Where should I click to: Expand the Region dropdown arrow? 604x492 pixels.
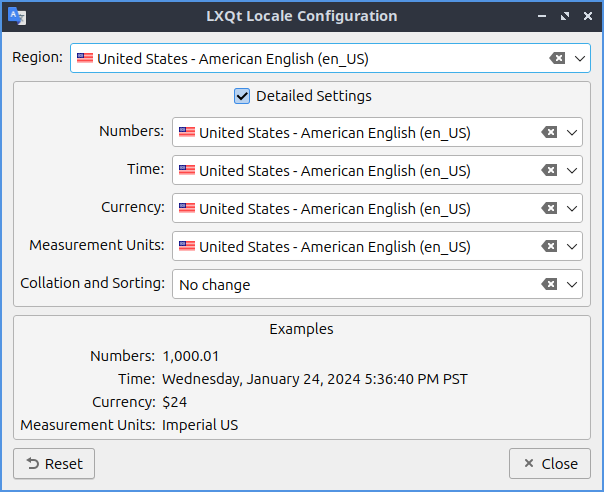(x=581, y=59)
